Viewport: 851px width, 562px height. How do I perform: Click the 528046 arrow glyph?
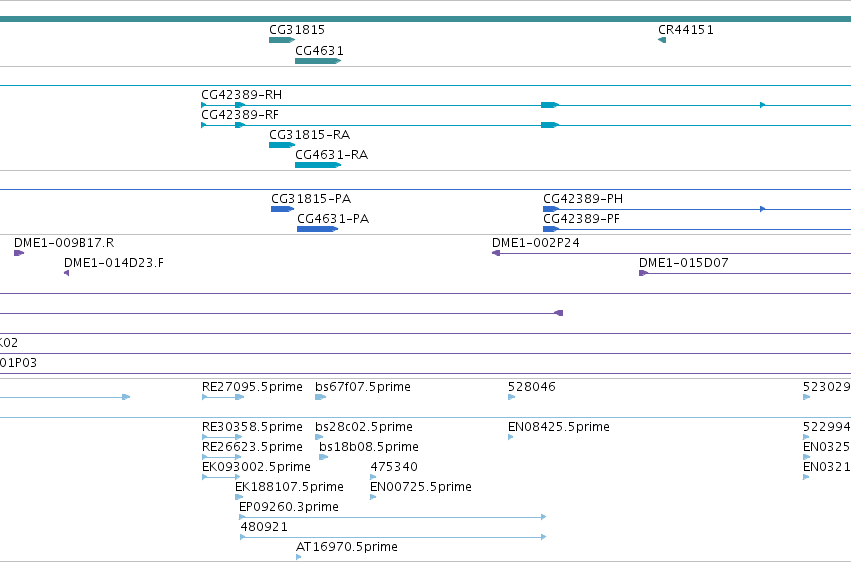tap(511, 398)
